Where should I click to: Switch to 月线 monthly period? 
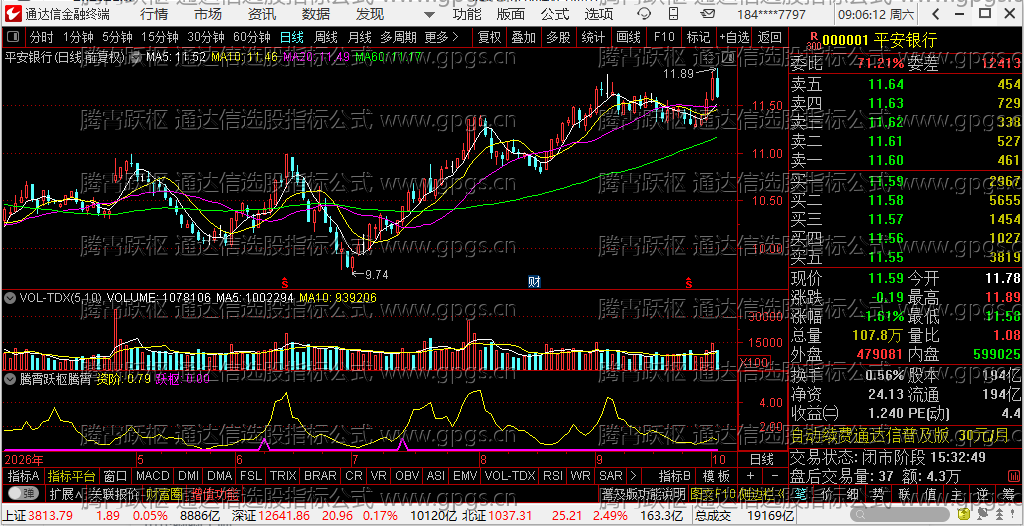(359, 37)
